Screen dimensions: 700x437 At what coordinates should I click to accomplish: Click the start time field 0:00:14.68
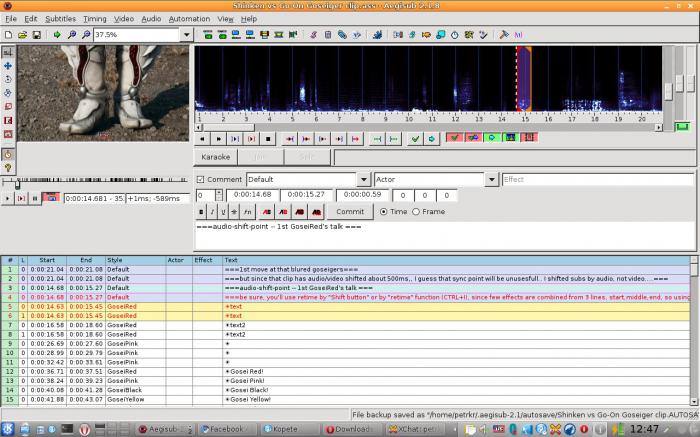[253, 195]
